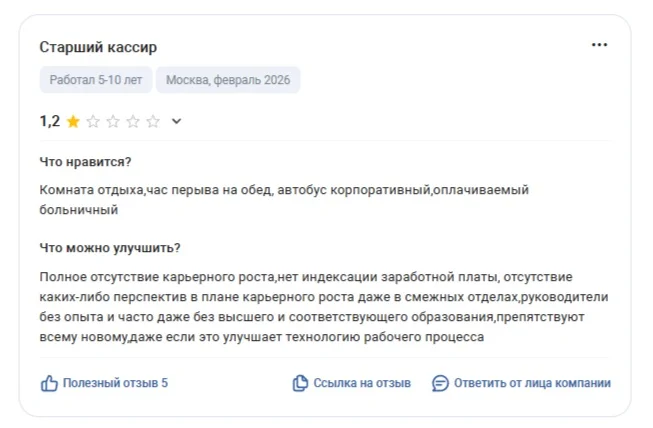Click the text beginning Комната отдыха
Image resolution: width=653 pixels, height=428 pixels.
coord(284,200)
